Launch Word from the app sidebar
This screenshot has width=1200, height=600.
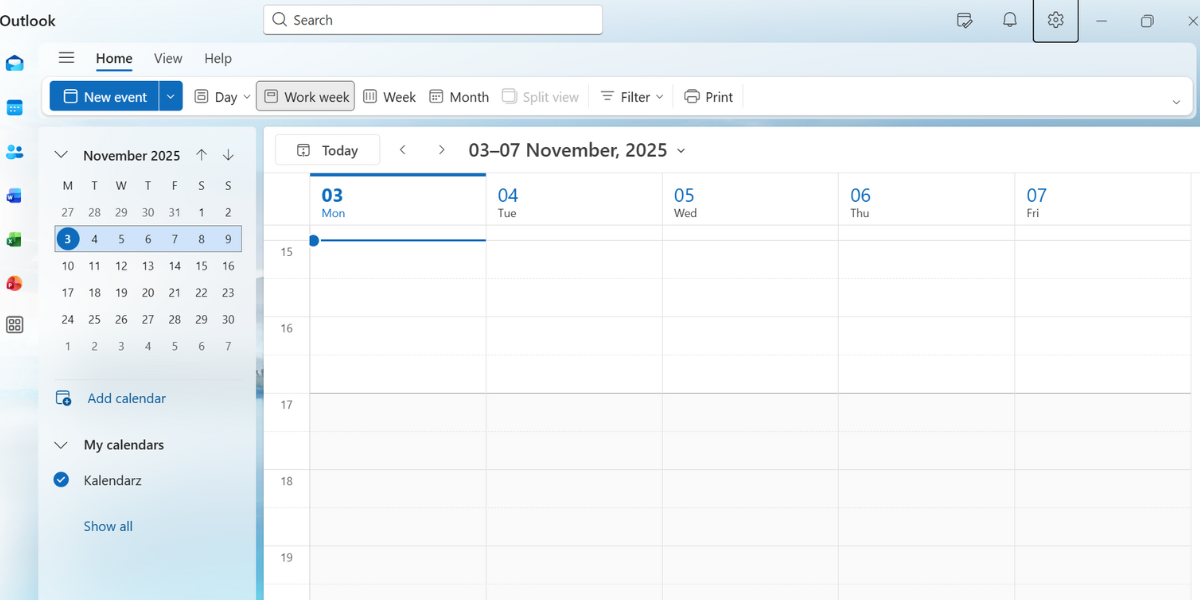pyautogui.click(x=14, y=196)
